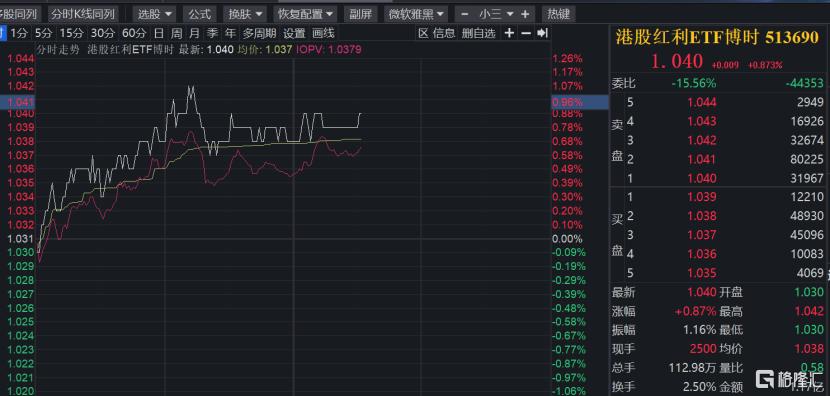Viewport: 830px width, 396px height.
Task: Toggle 多股同列 view mode
Action: [x=18, y=14]
